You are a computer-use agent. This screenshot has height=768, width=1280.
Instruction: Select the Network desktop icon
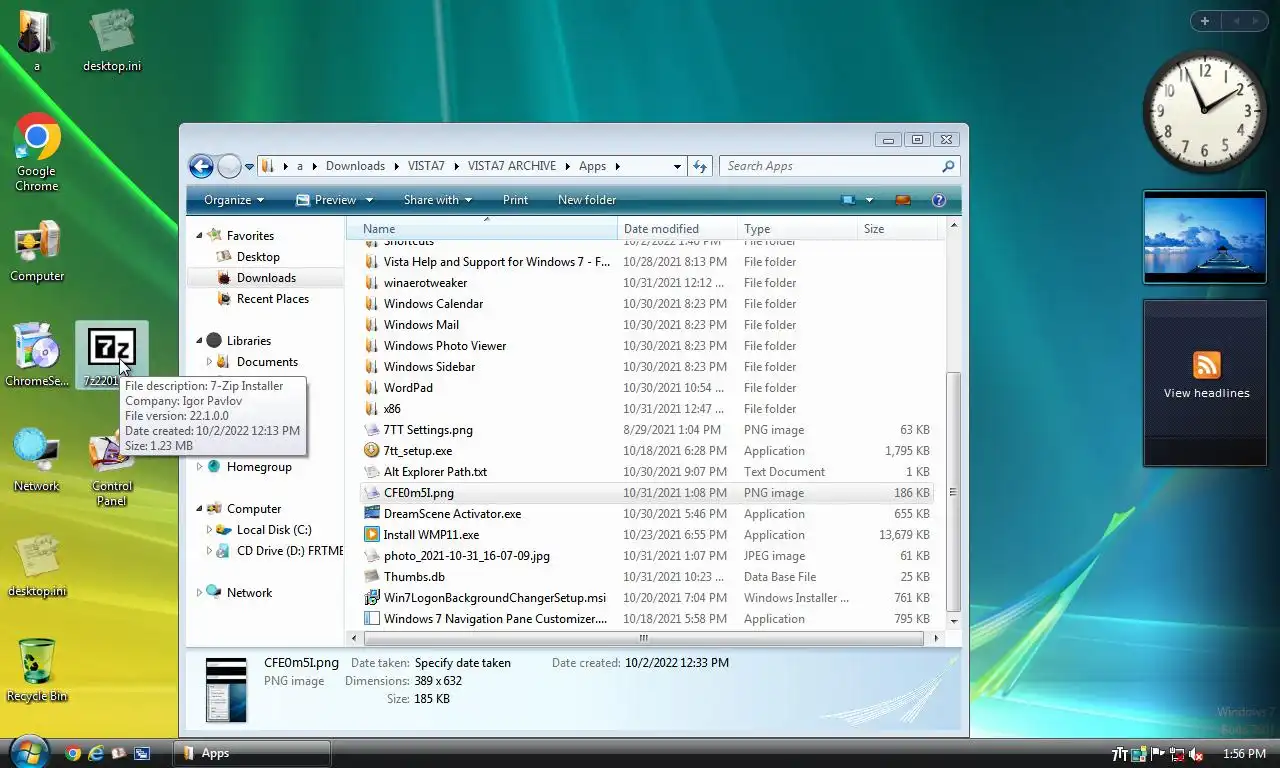pos(37,460)
